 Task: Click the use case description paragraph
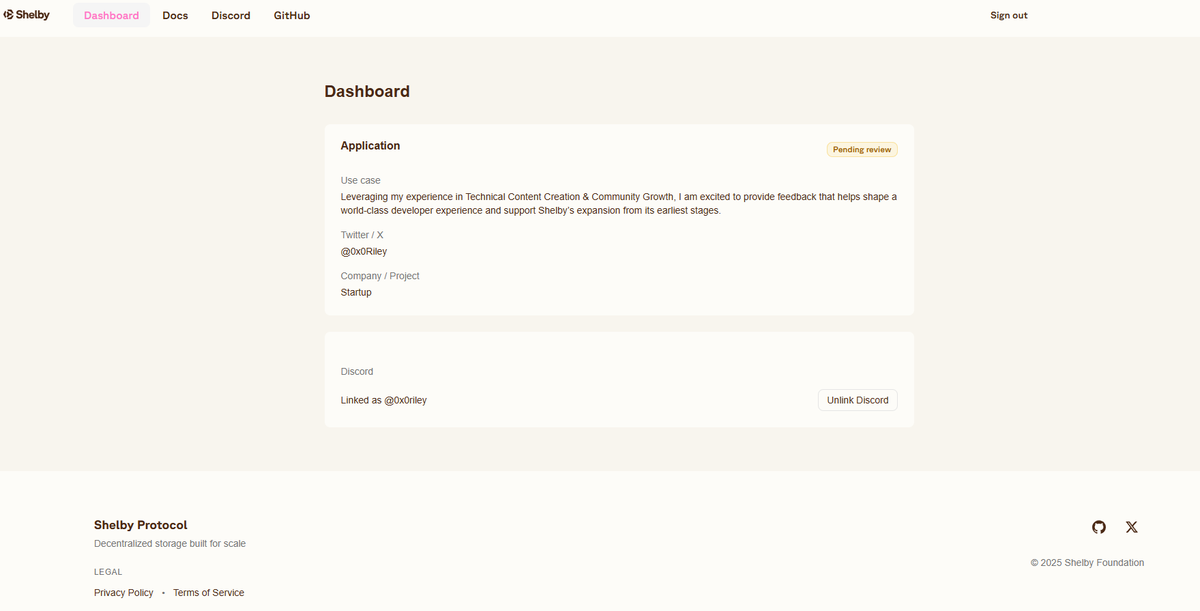(619, 204)
